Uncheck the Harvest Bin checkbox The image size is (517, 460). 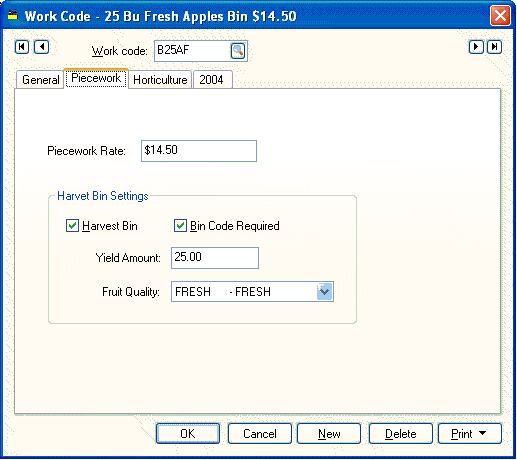coord(72,226)
